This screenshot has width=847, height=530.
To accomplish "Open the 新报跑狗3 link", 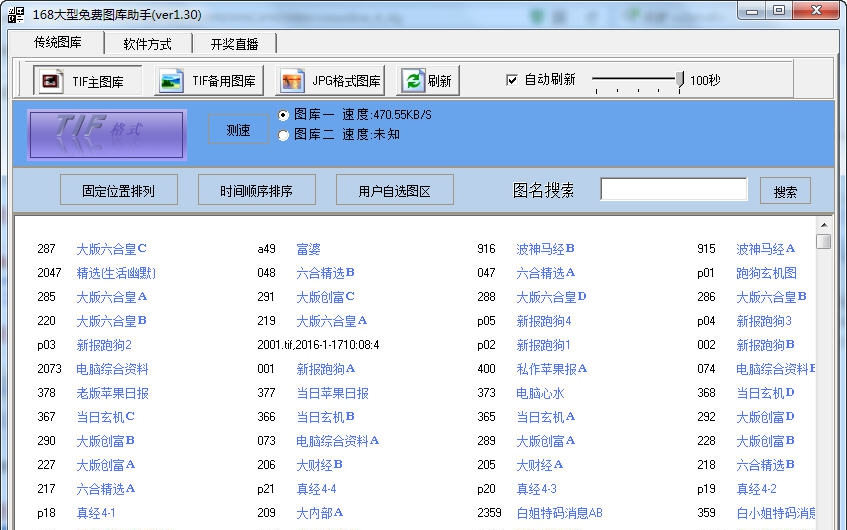I will click(x=764, y=321).
